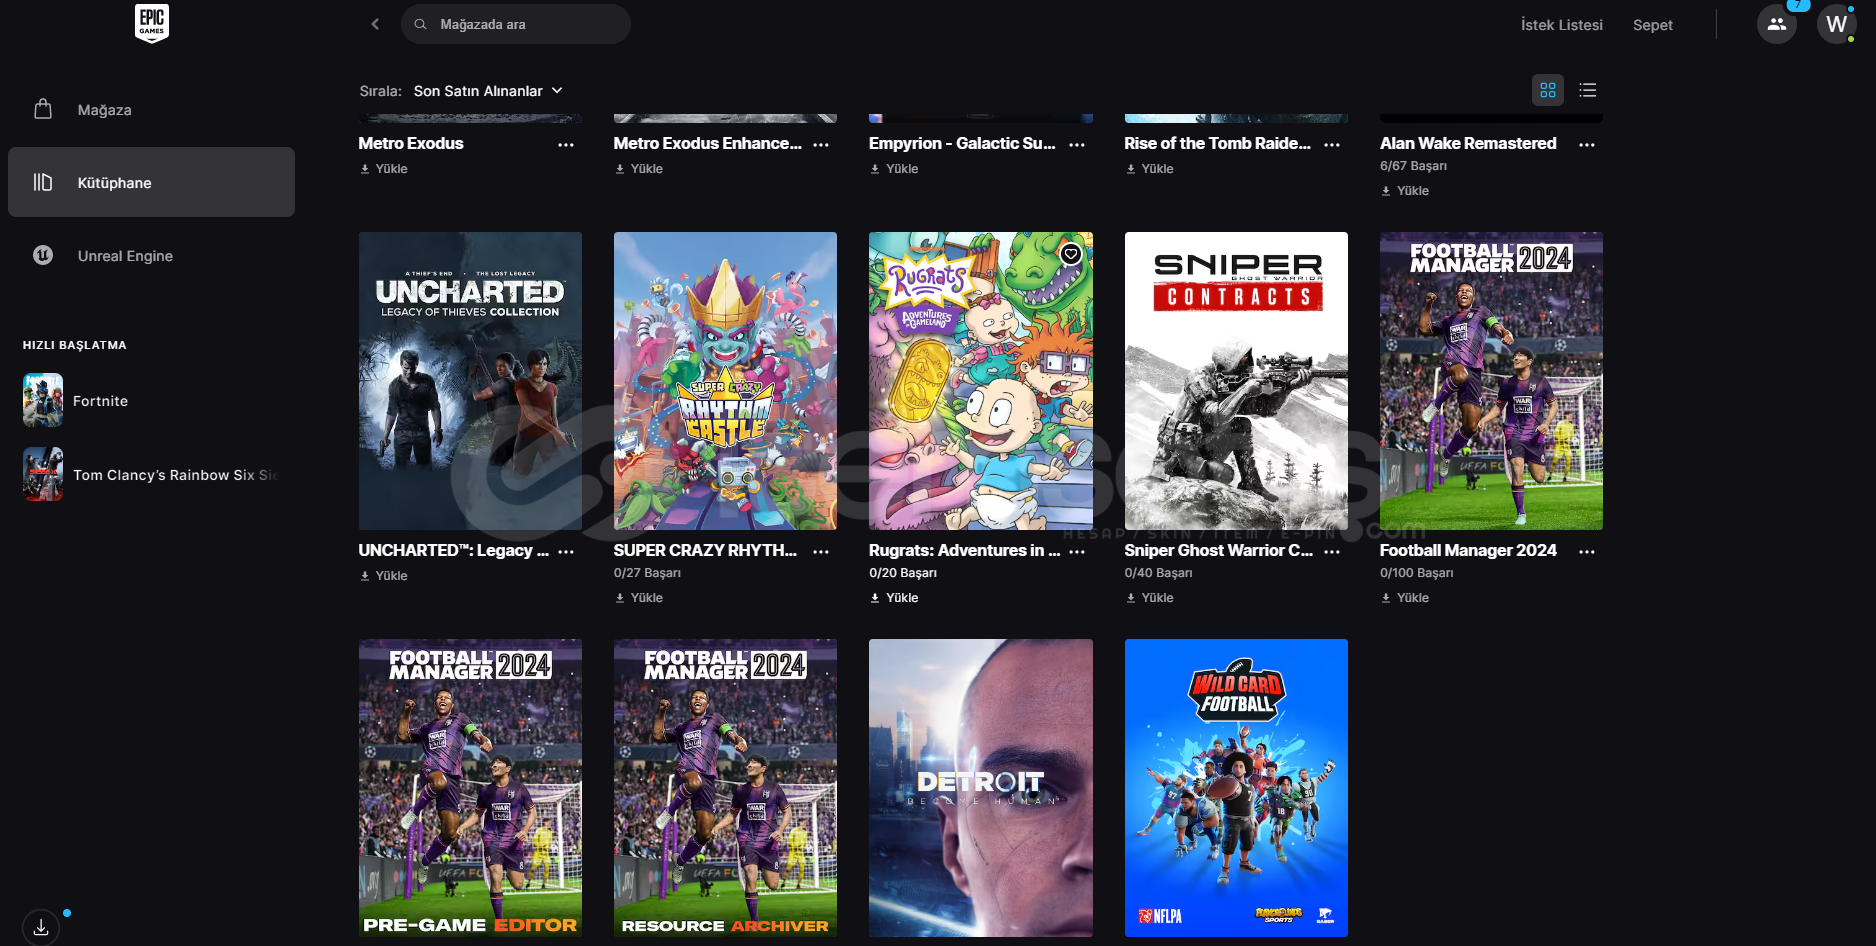Toggle the heart on the Rugrats cover
The height and width of the screenshot is (946, 1876).
coord(1071,254)
